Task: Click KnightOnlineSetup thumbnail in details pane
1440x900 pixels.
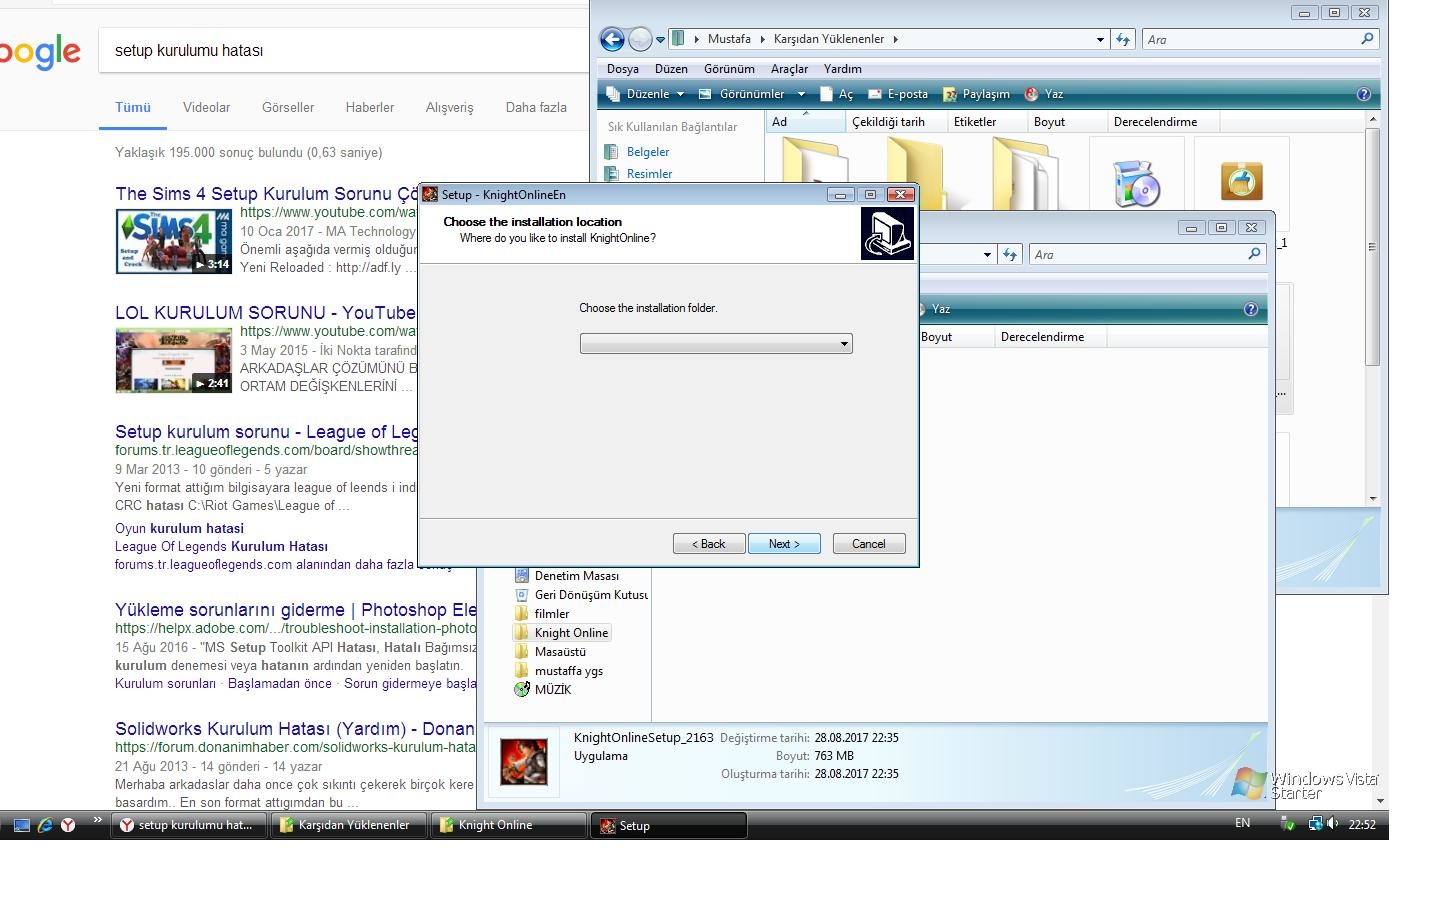Action: pyautogui.click(x=524, y=762)
